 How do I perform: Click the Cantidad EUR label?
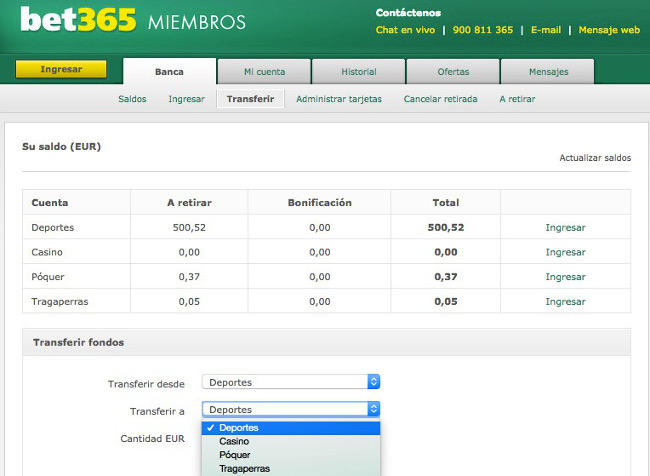[152, 439]
